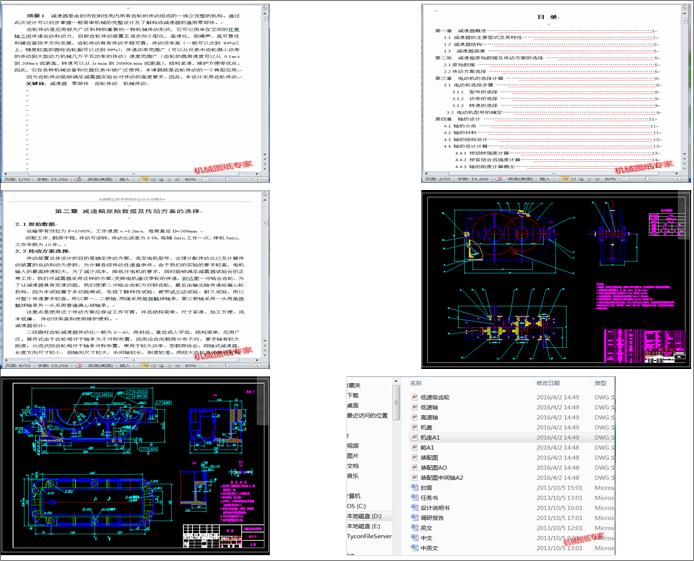The width and height of the screenshot is (694, 561).
Task: Select OS (C:) drive in navigation pane
Action: pos(357,506)
